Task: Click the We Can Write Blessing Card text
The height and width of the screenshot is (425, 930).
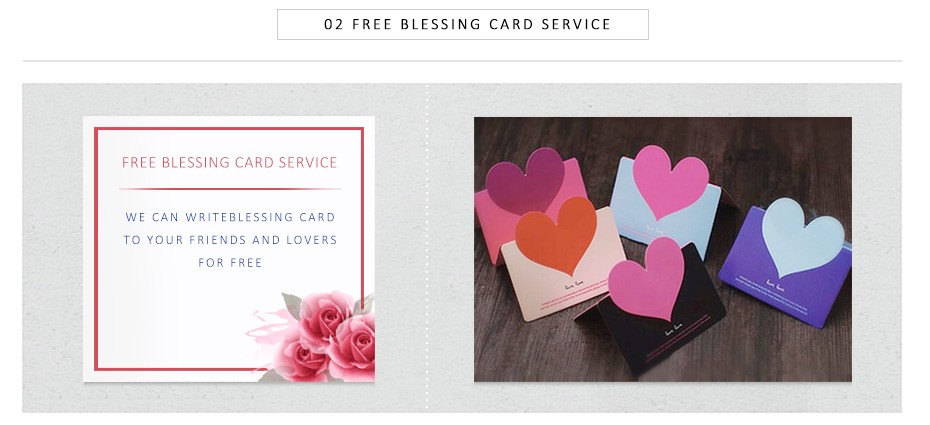Action: coord(230,217)
